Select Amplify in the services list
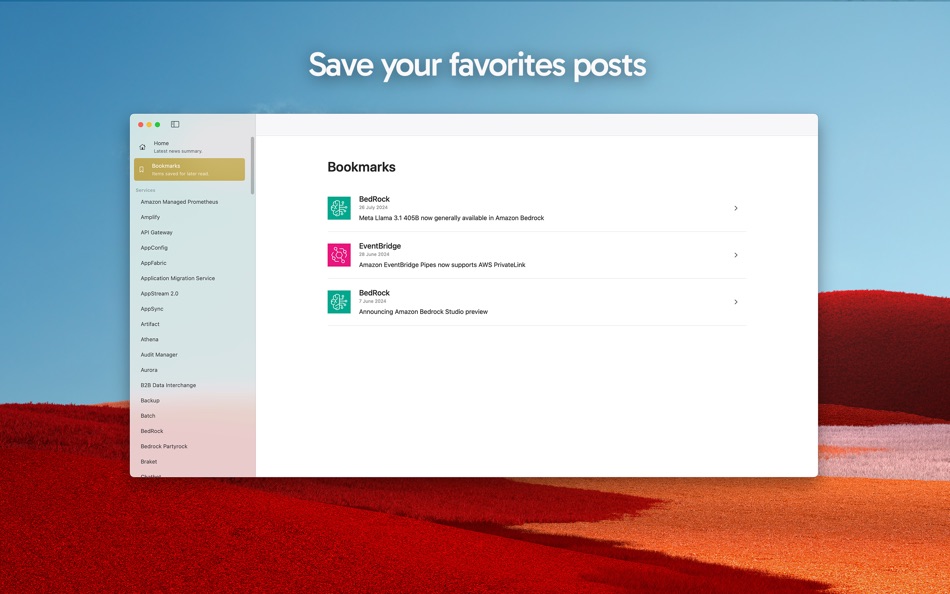 click(x=150, y=217)
